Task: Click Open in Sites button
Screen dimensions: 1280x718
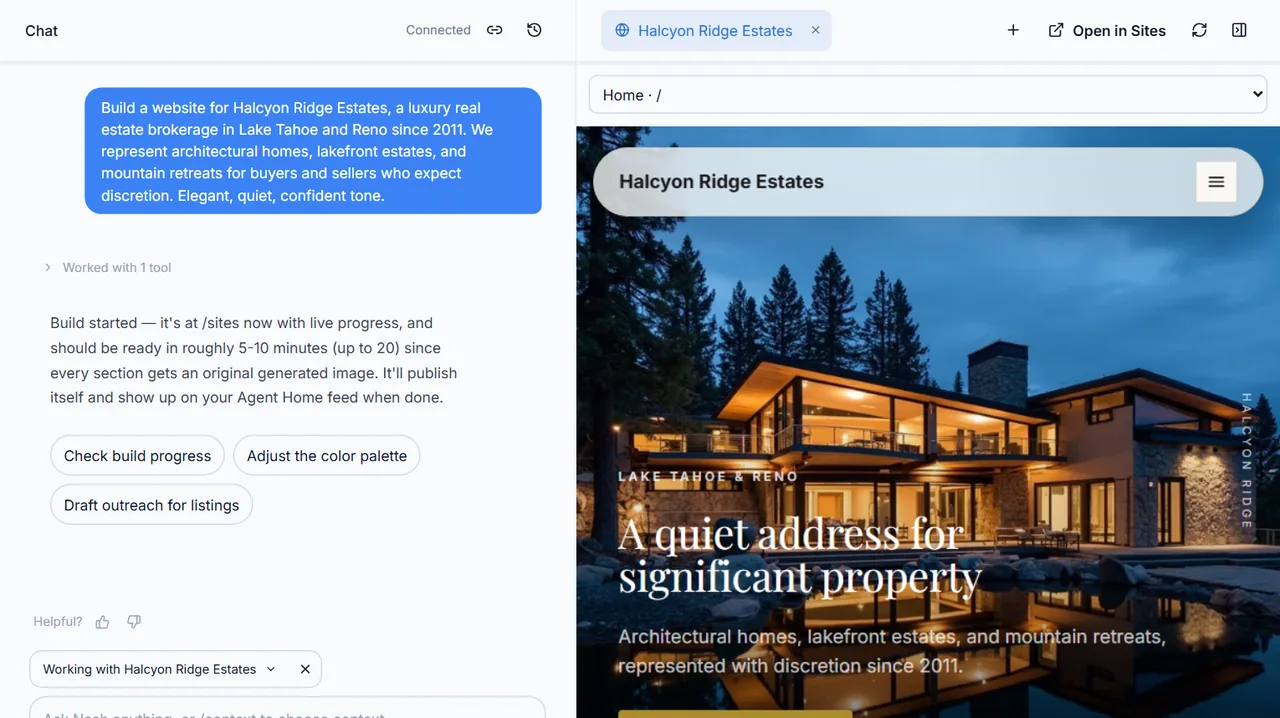Action: tap(1106, 30)
